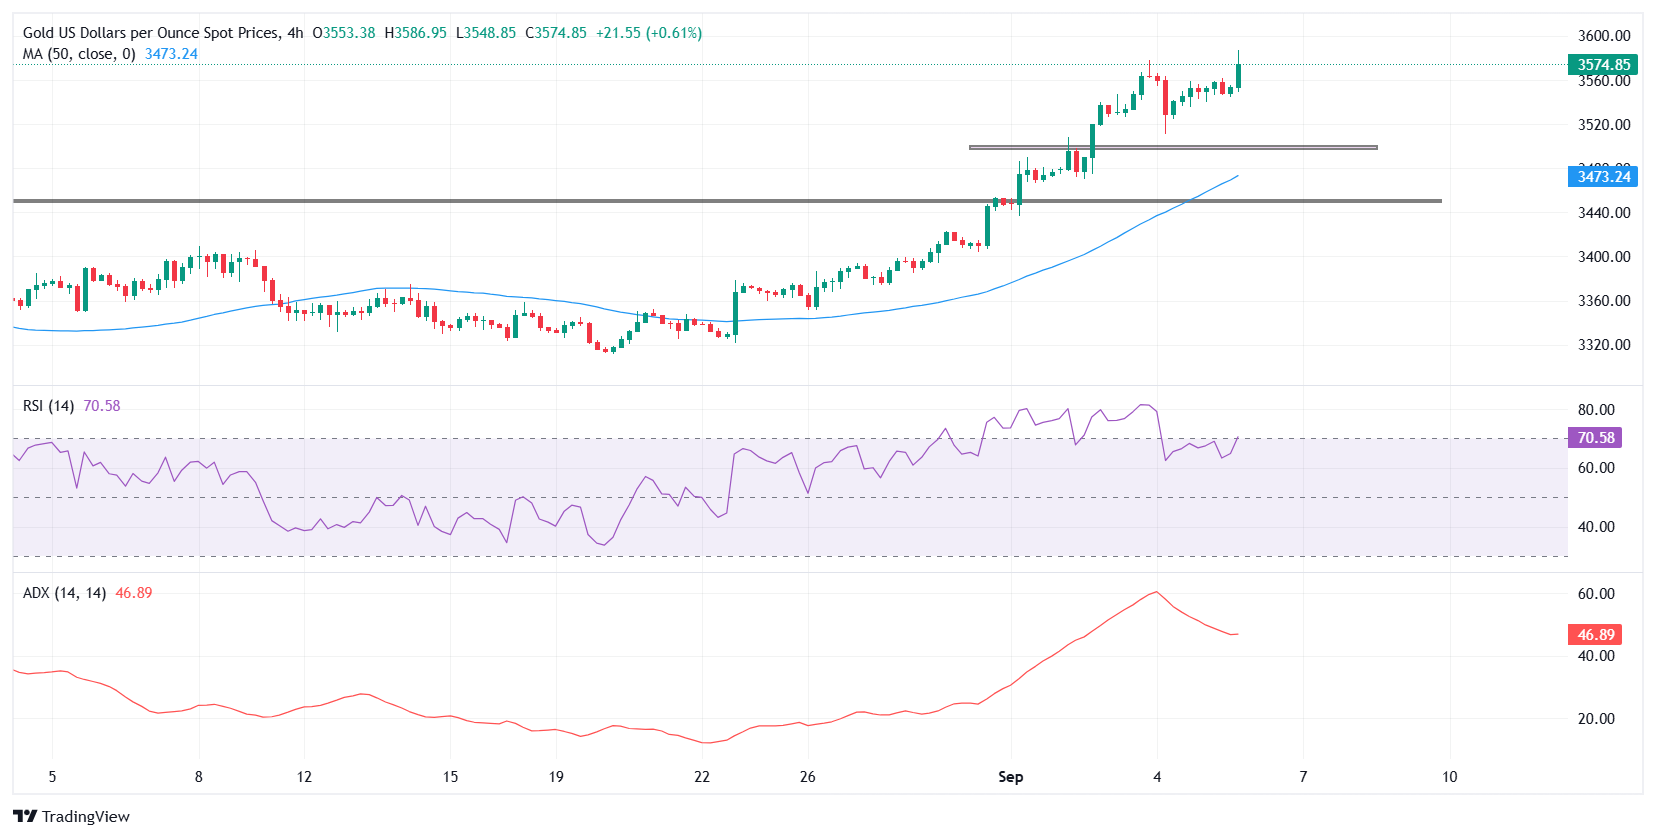Viewport: 1656px width, 838px height.
Task: Click the red 46.89 ADX value tag
Action: 1595,635
